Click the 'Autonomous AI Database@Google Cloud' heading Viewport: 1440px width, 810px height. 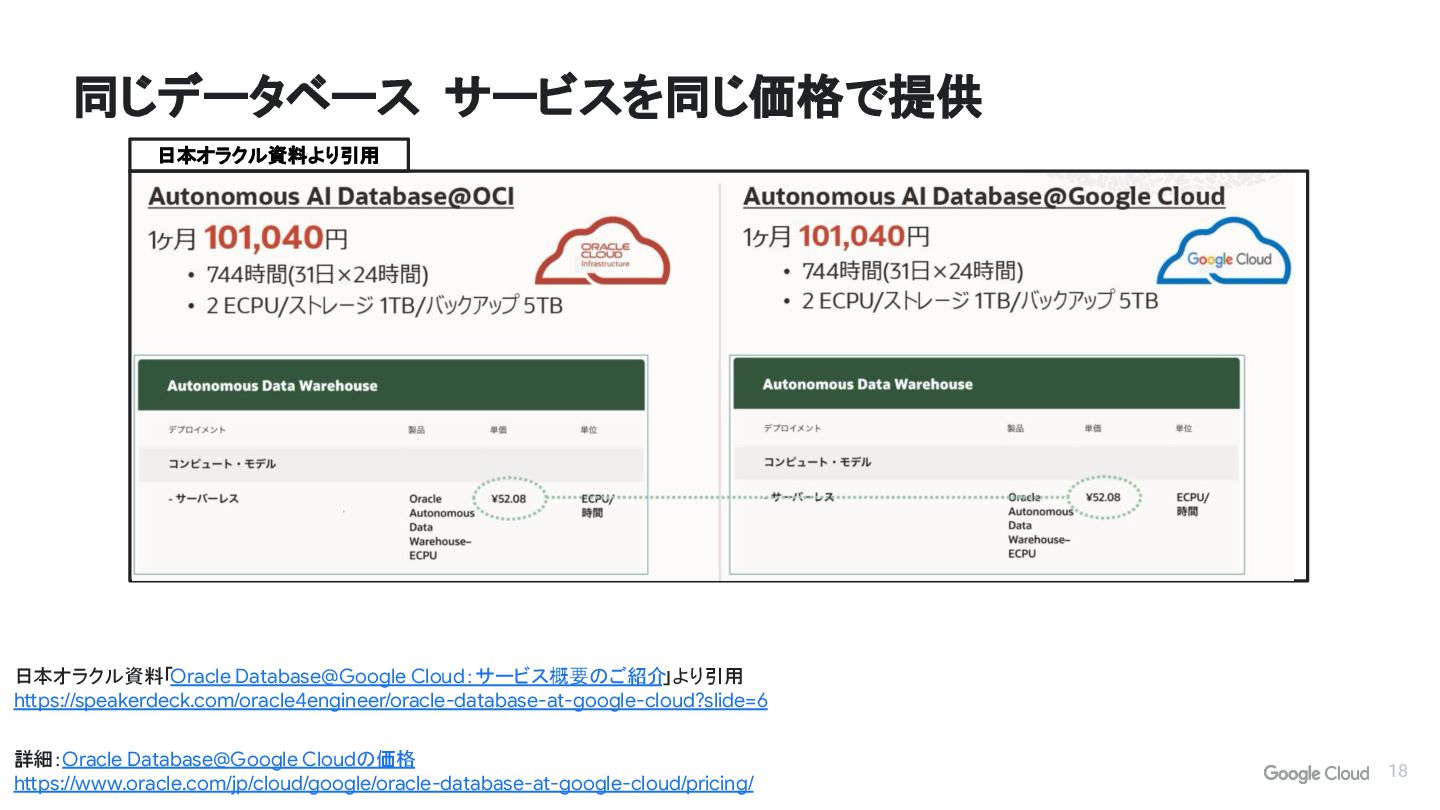[984, 196]
